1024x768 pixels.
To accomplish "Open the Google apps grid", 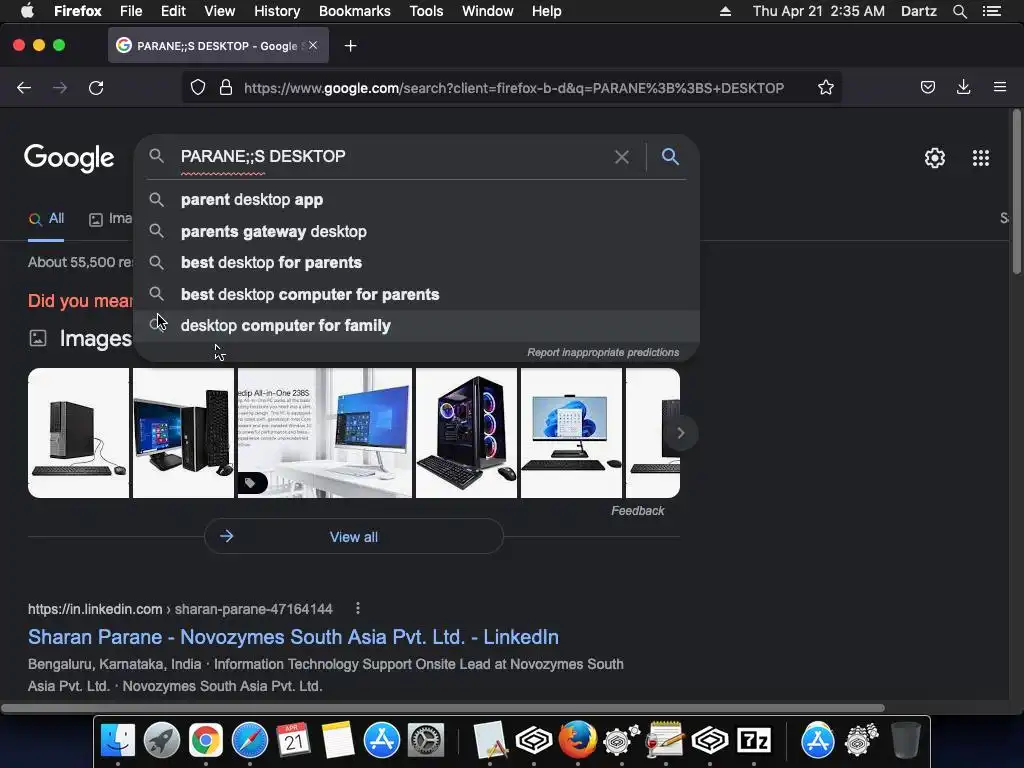I will point(981,157).
